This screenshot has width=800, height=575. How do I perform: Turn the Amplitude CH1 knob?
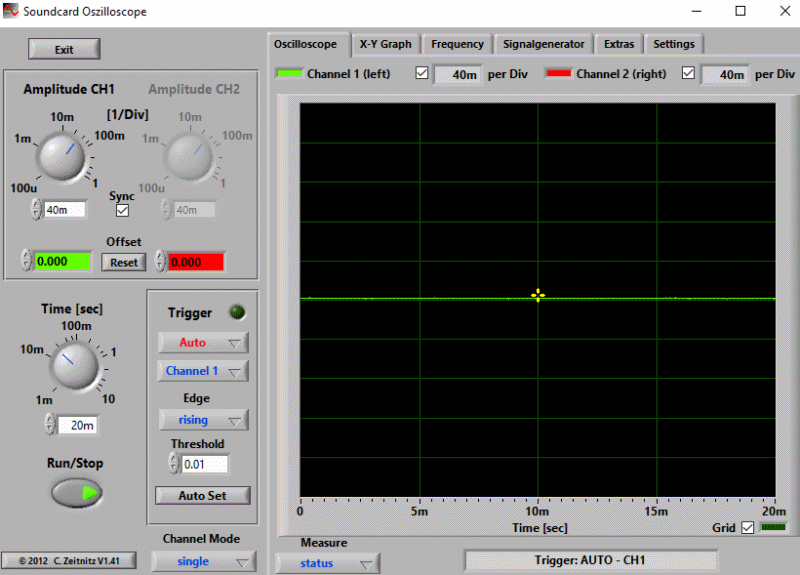[x=62, y=156]
